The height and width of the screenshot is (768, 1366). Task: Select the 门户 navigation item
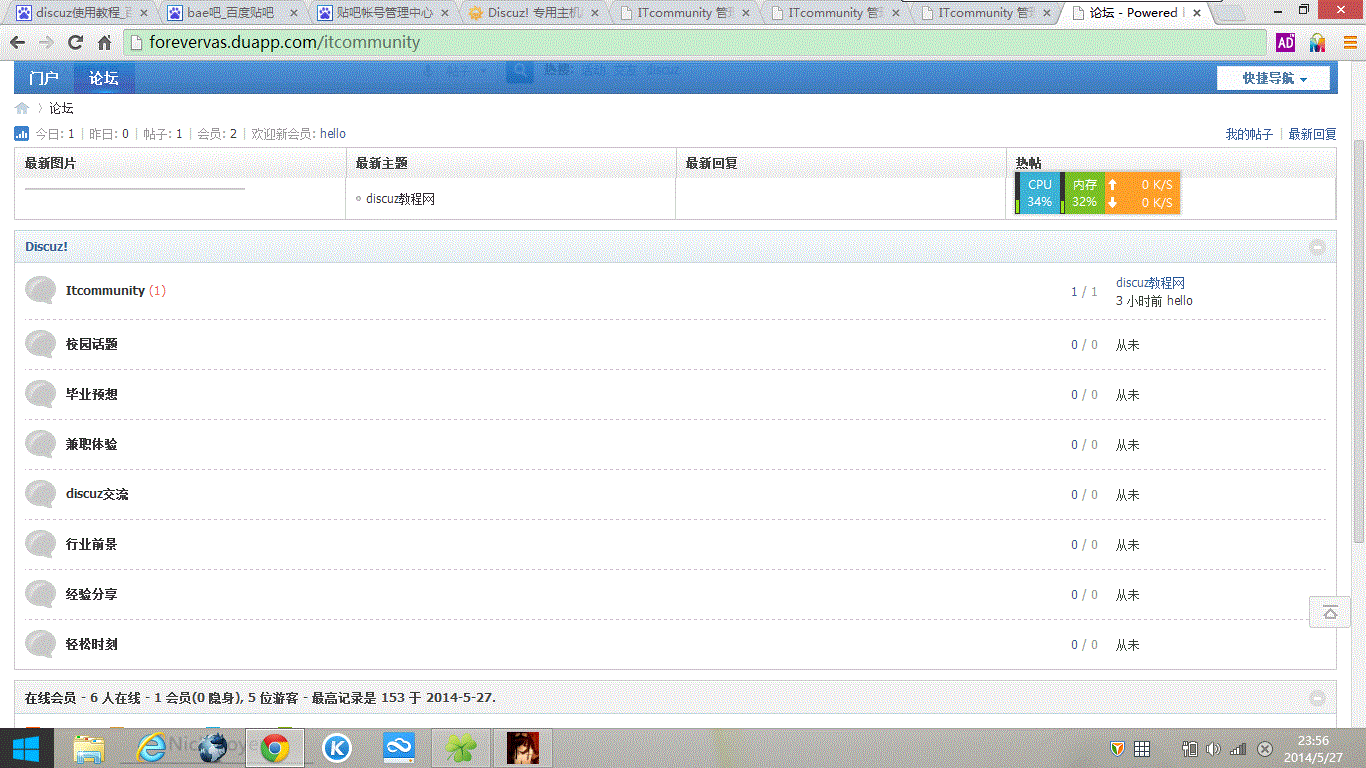[x=44, y=78]
